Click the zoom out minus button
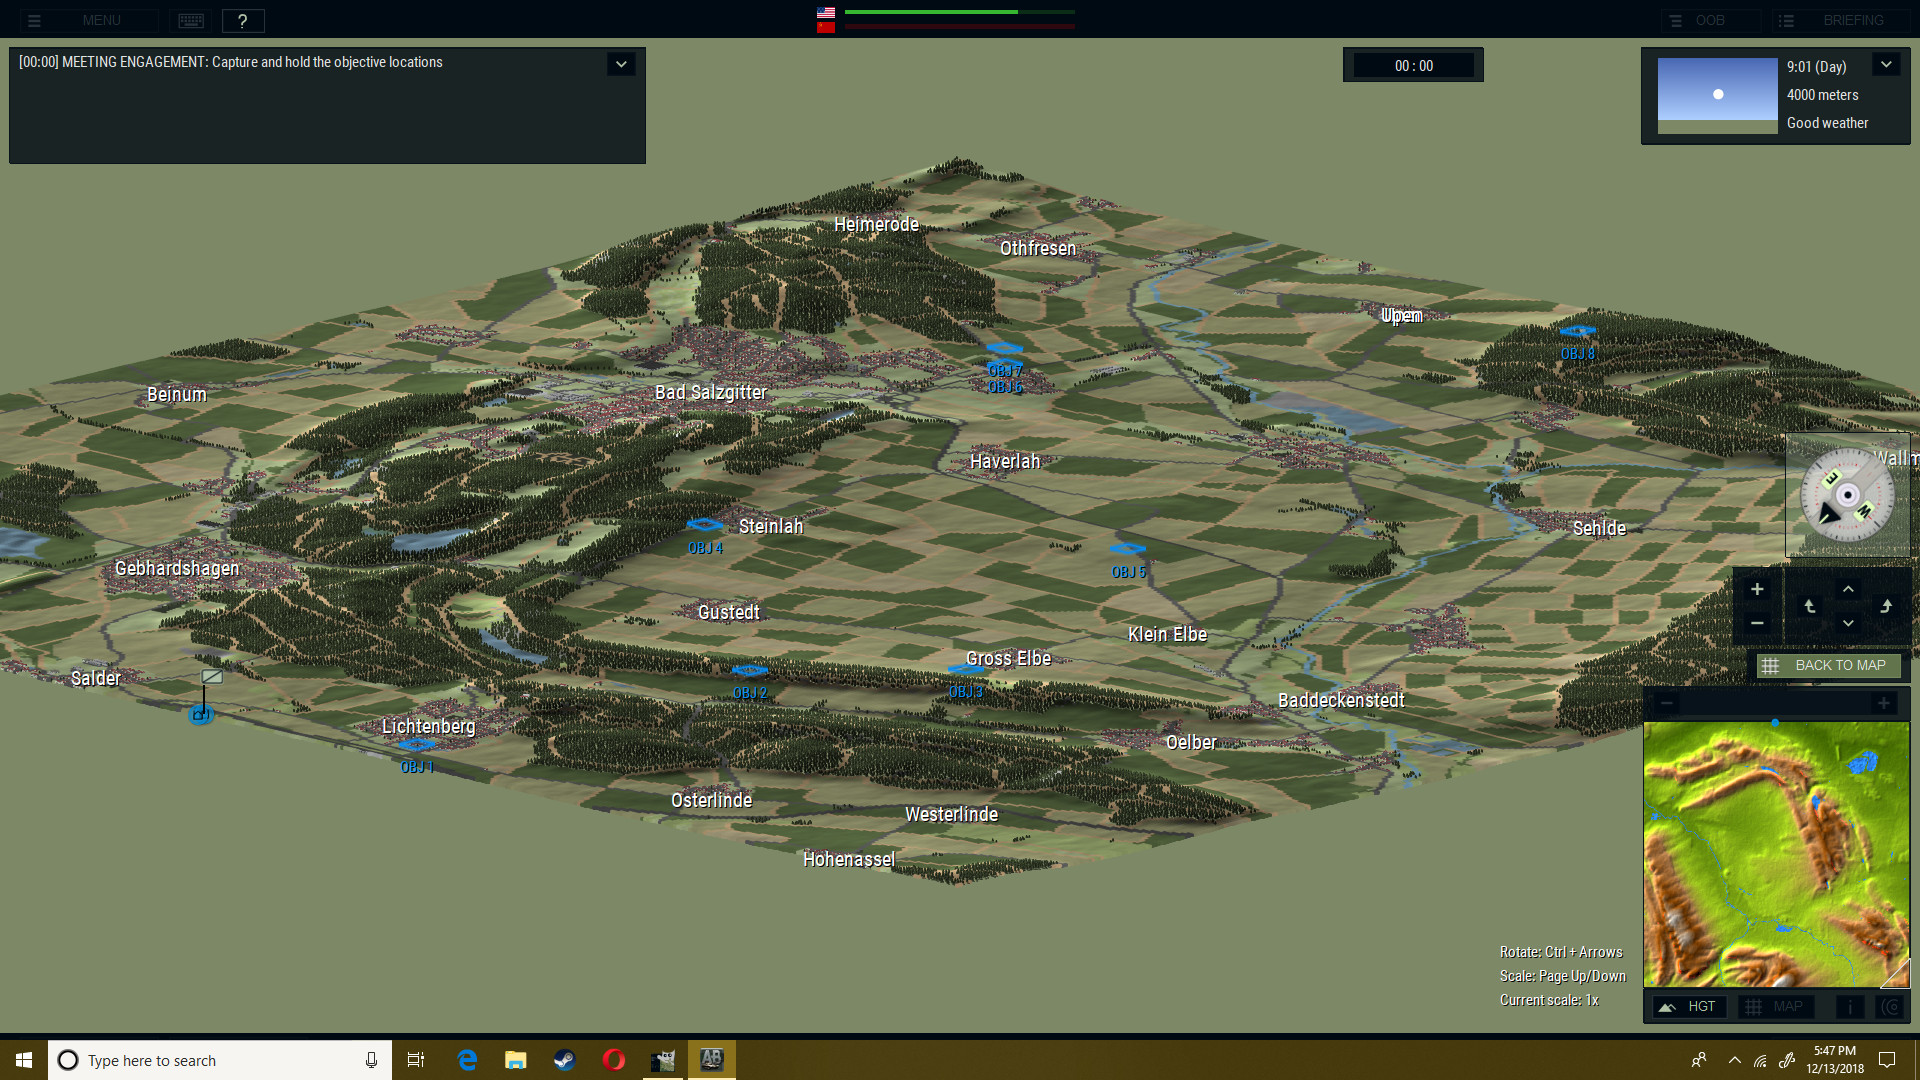 pos(1757,623)
